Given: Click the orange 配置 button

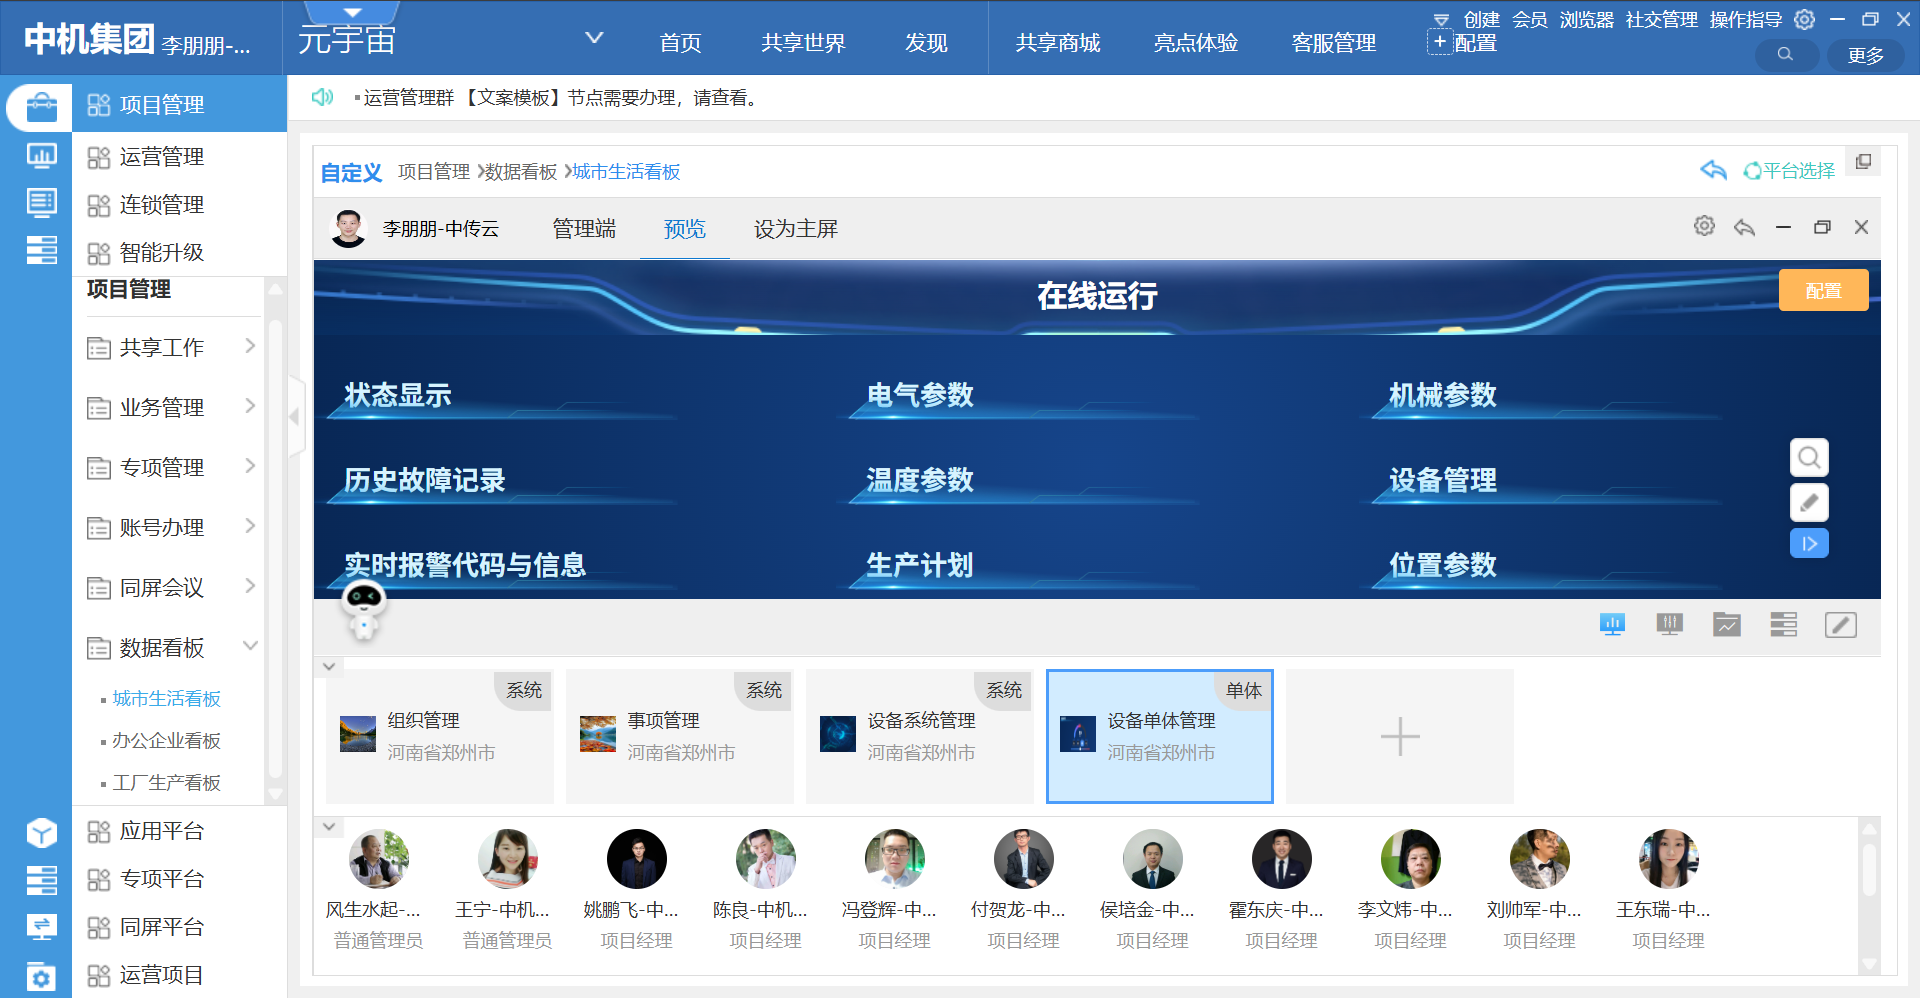Looking at the screenshot, I should [1822, 291].
